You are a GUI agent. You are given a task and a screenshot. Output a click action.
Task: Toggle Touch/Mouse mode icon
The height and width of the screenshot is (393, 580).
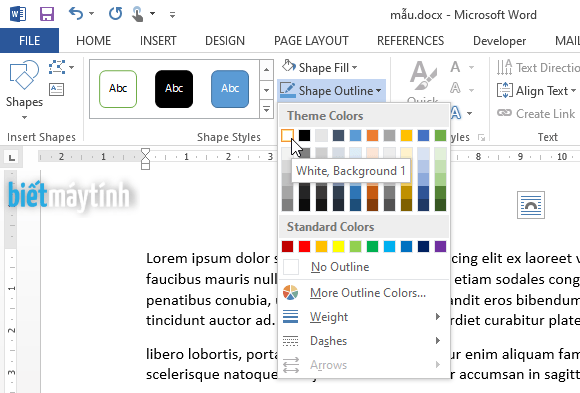click(x=138, y=14)
